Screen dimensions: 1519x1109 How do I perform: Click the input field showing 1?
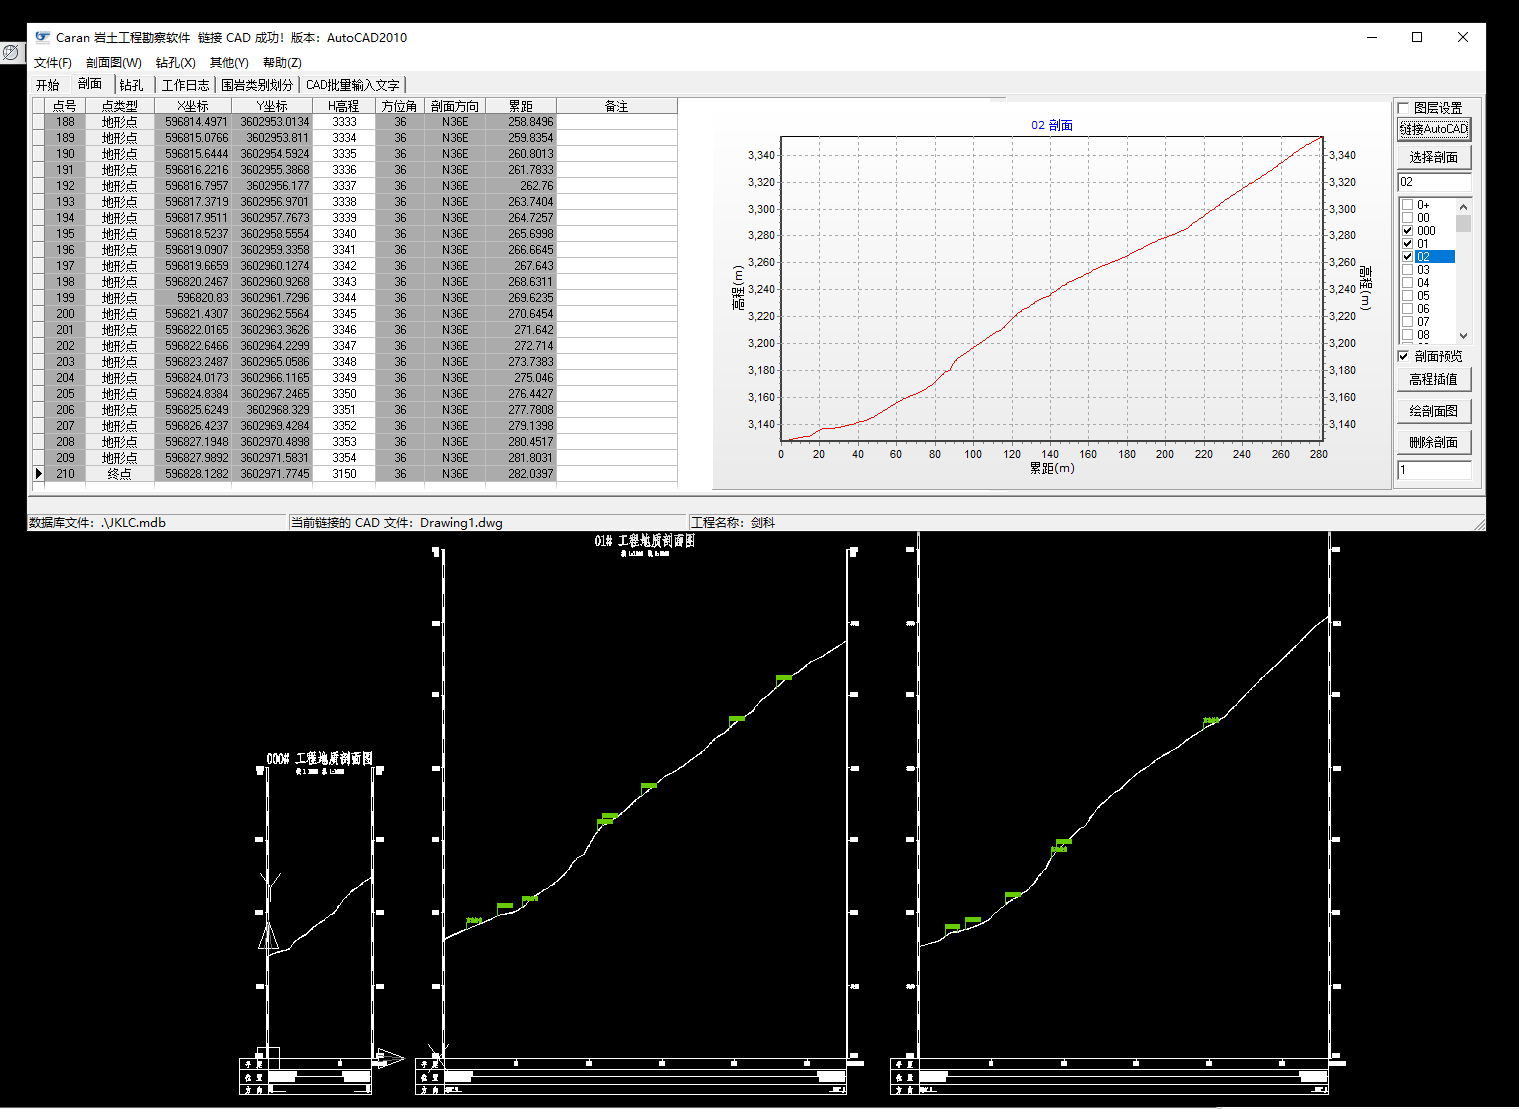pyautogui.click(x=1434, y=470)
